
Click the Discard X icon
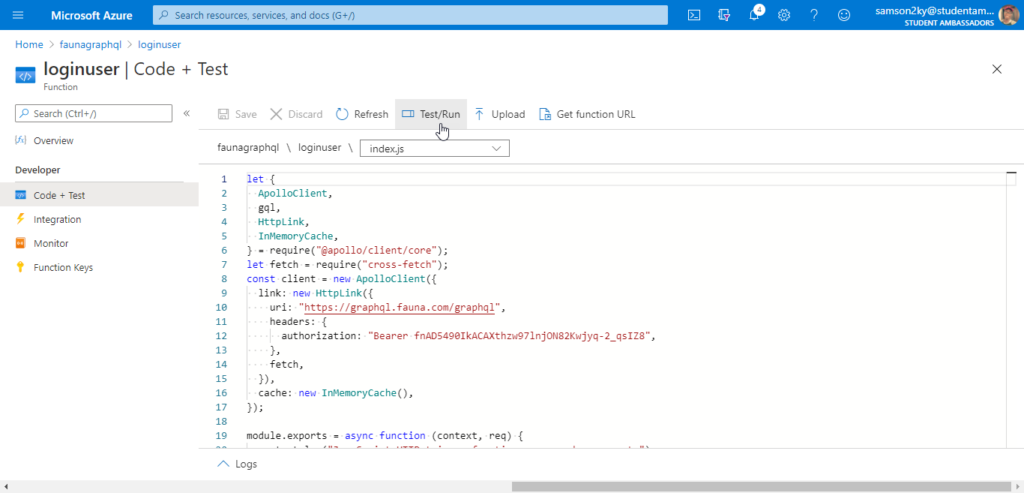coord(276,114)
